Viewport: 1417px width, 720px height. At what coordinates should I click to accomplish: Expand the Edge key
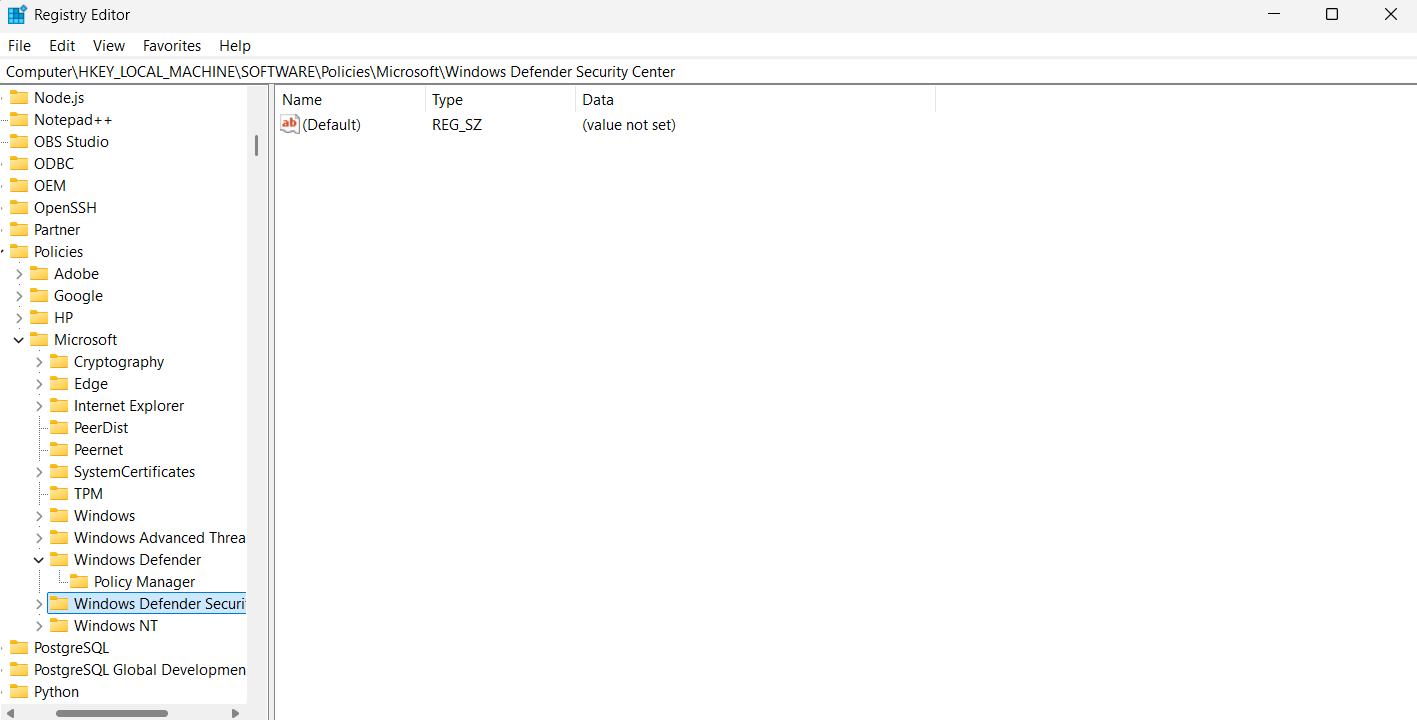coord(39,384)
